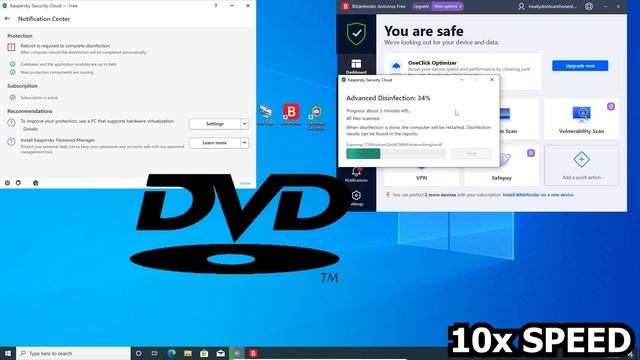Open Task View on taskbar
The image size is (640, 360).
[155, 353]
